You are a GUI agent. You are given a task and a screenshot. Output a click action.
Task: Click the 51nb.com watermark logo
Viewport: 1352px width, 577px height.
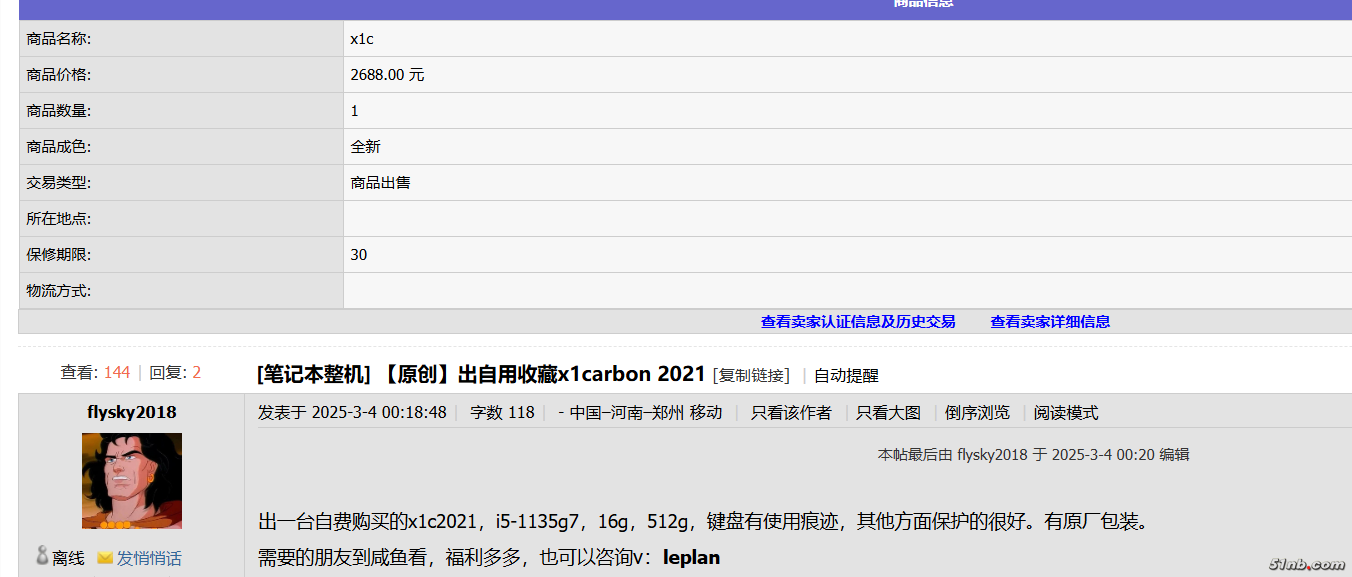(1306, 564)
